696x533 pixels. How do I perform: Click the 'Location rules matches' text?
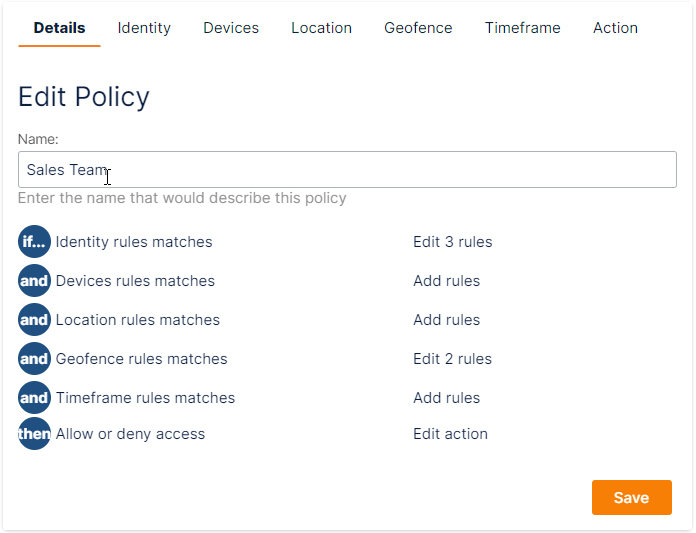(x=138, y=320)
